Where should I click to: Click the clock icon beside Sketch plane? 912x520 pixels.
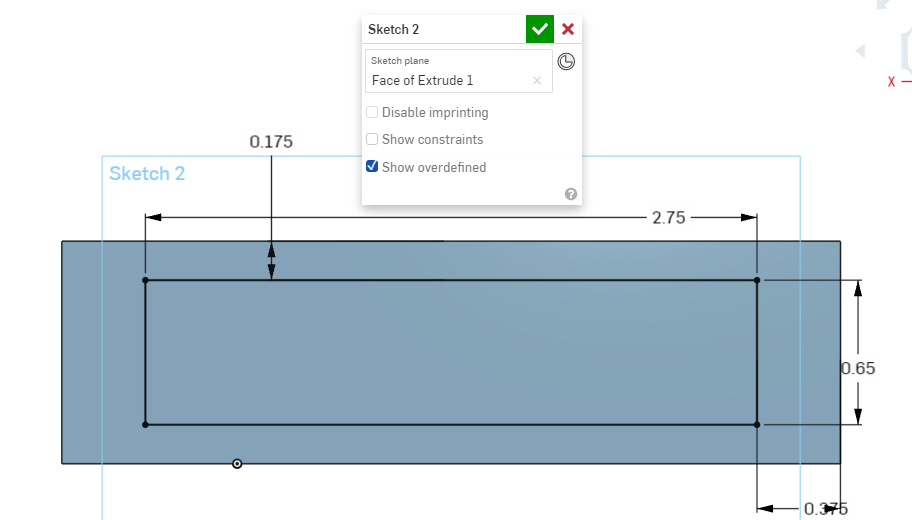click(566, 62)
